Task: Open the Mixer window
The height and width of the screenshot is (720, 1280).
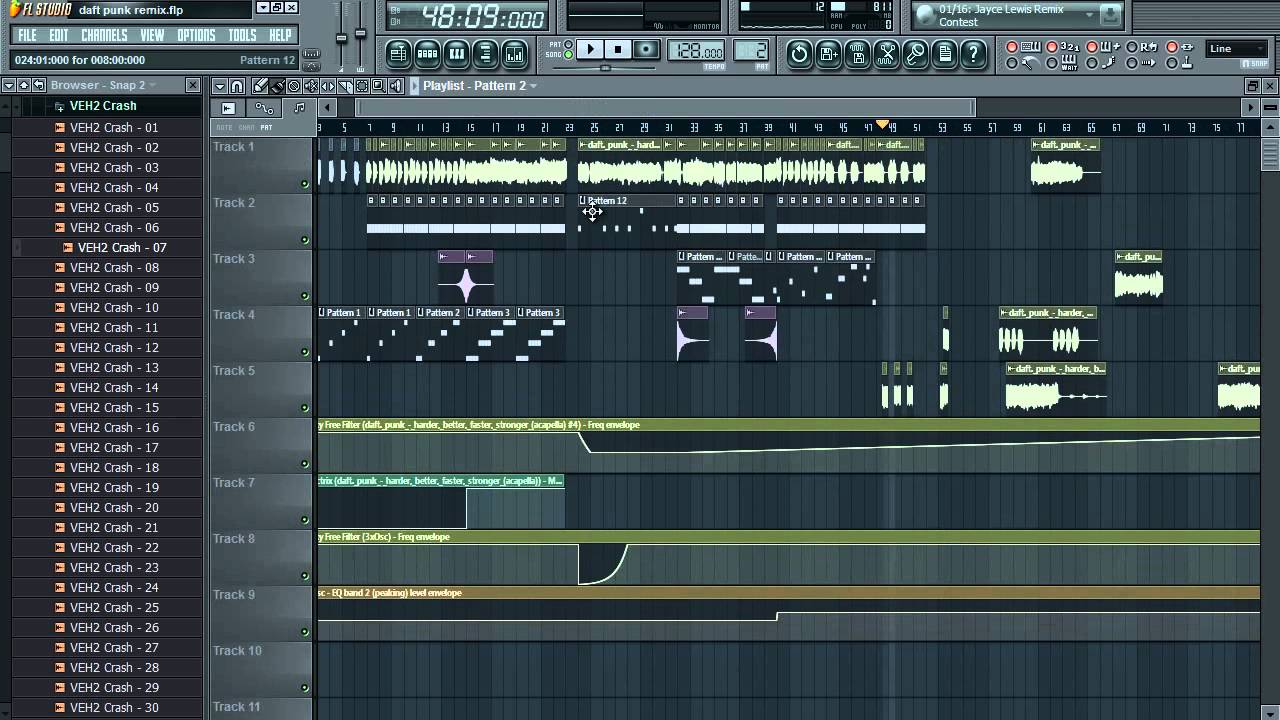Action: (514, 53)
